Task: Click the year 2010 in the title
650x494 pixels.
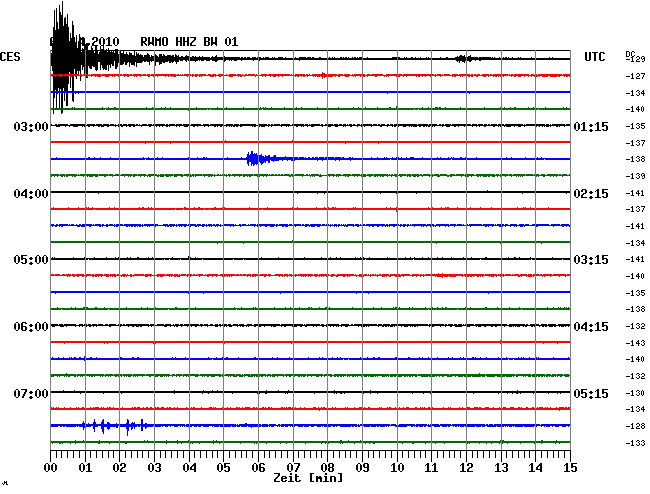Action: pos(105,42)
